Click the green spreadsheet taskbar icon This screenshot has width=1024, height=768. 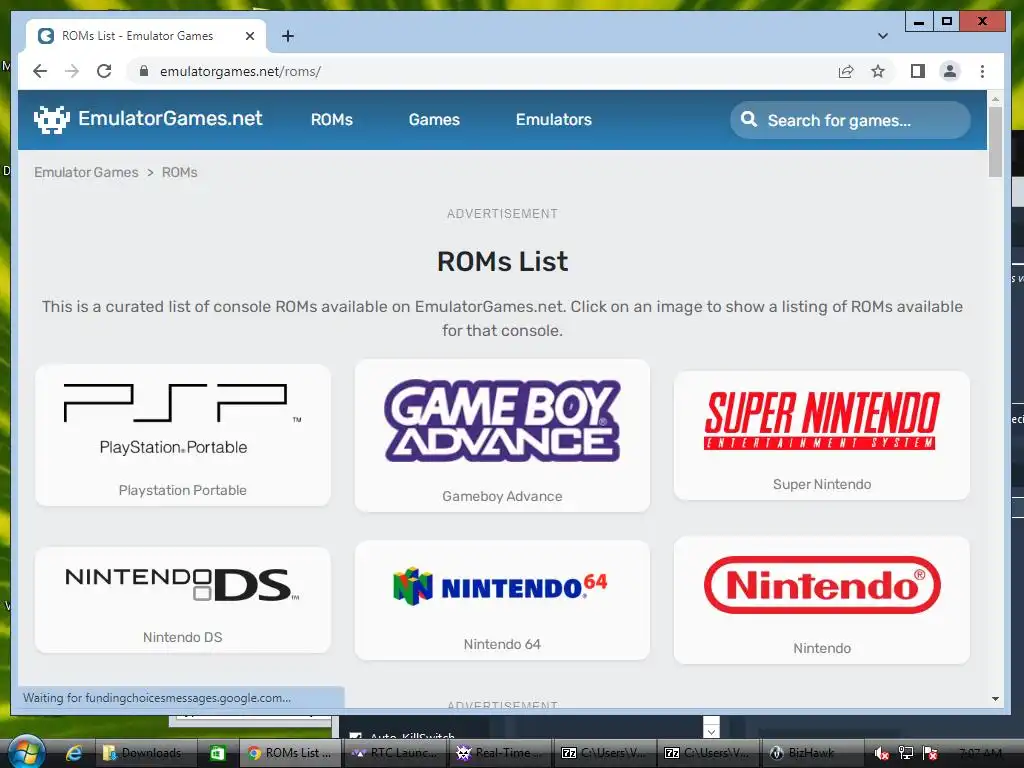coord(217,753)
